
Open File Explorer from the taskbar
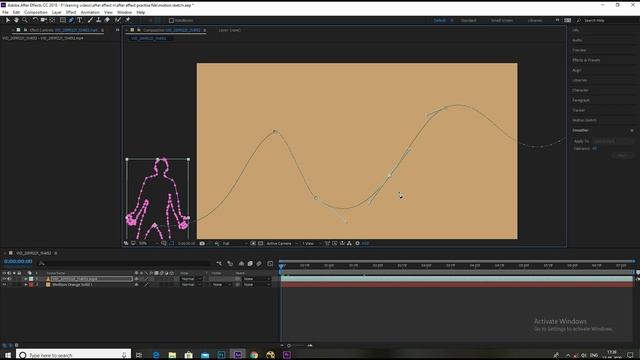[172, 355]
